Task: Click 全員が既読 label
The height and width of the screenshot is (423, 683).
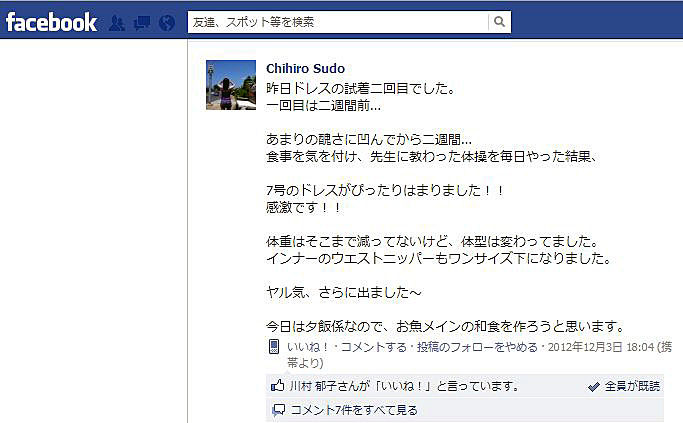Action: pyautogui.click(x=632, y=386)
